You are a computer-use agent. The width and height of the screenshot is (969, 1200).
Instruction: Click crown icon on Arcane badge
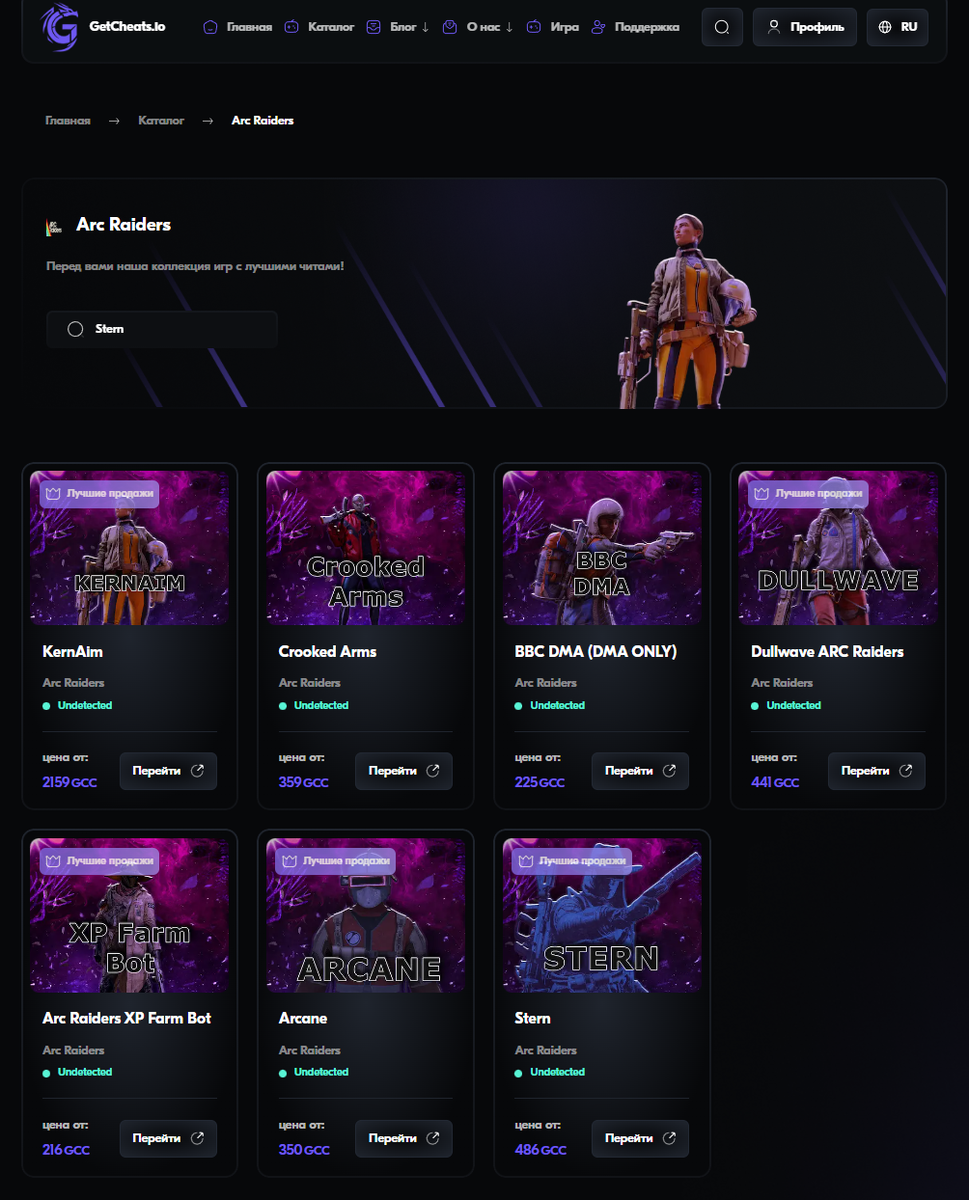point(290,860)
